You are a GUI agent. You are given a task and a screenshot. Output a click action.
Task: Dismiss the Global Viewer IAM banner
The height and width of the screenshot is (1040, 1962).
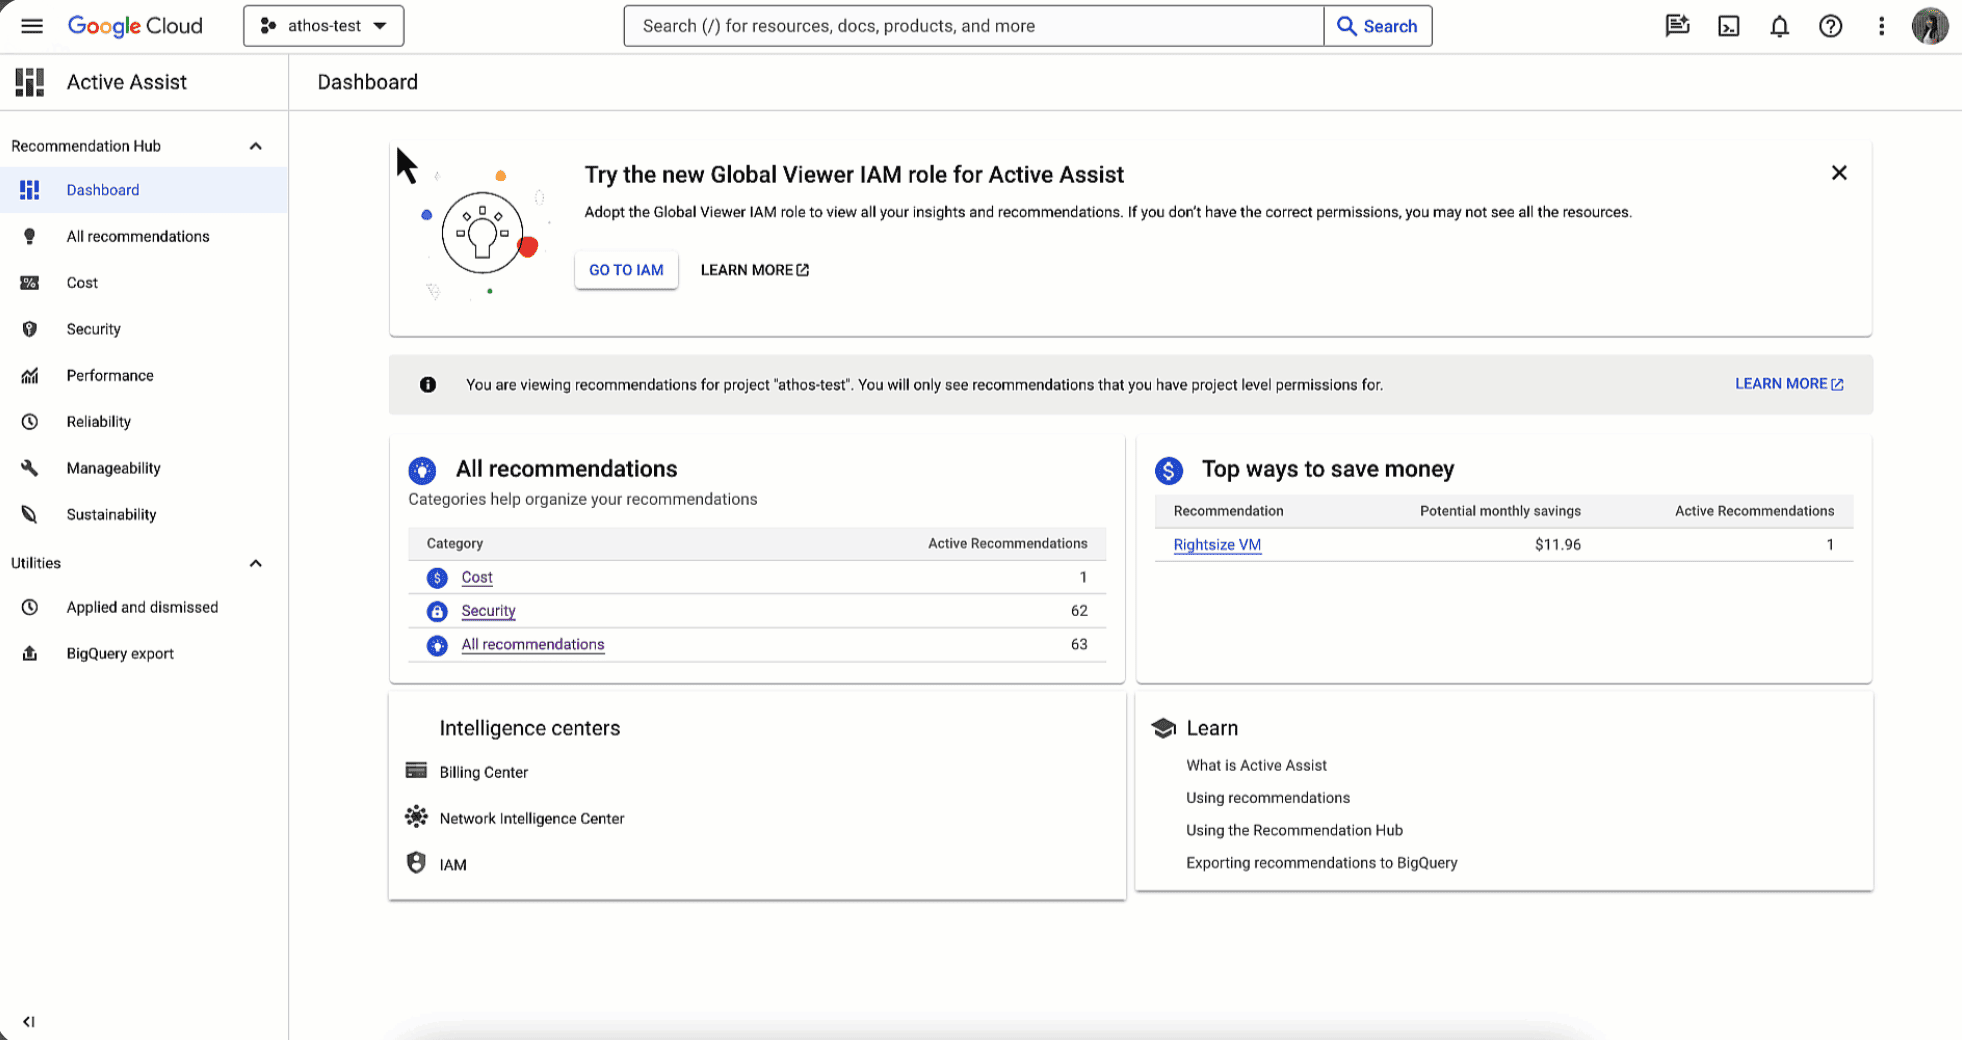1839,172
